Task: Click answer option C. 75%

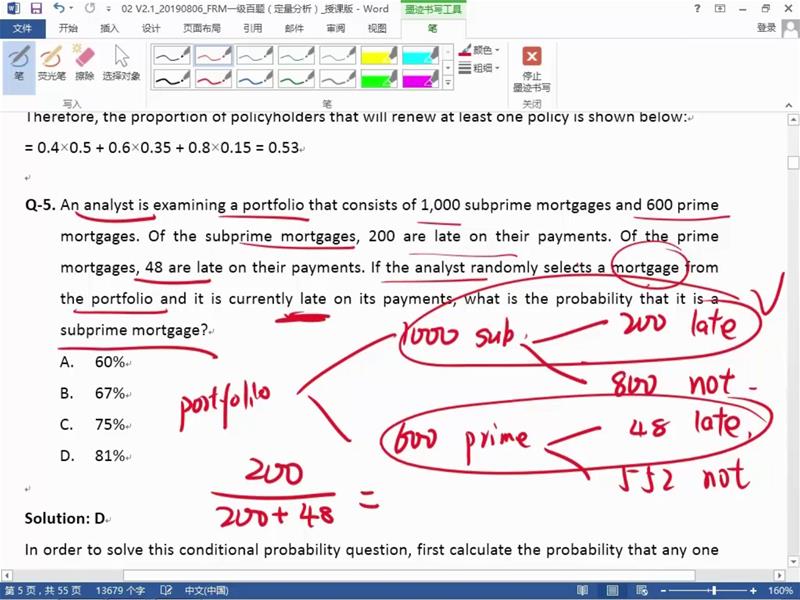Action: pos(93,424)
